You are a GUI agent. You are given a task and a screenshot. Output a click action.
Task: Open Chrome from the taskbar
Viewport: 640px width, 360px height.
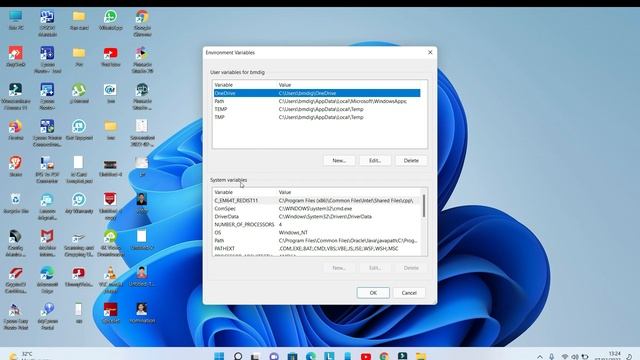(x=384, y=356)
